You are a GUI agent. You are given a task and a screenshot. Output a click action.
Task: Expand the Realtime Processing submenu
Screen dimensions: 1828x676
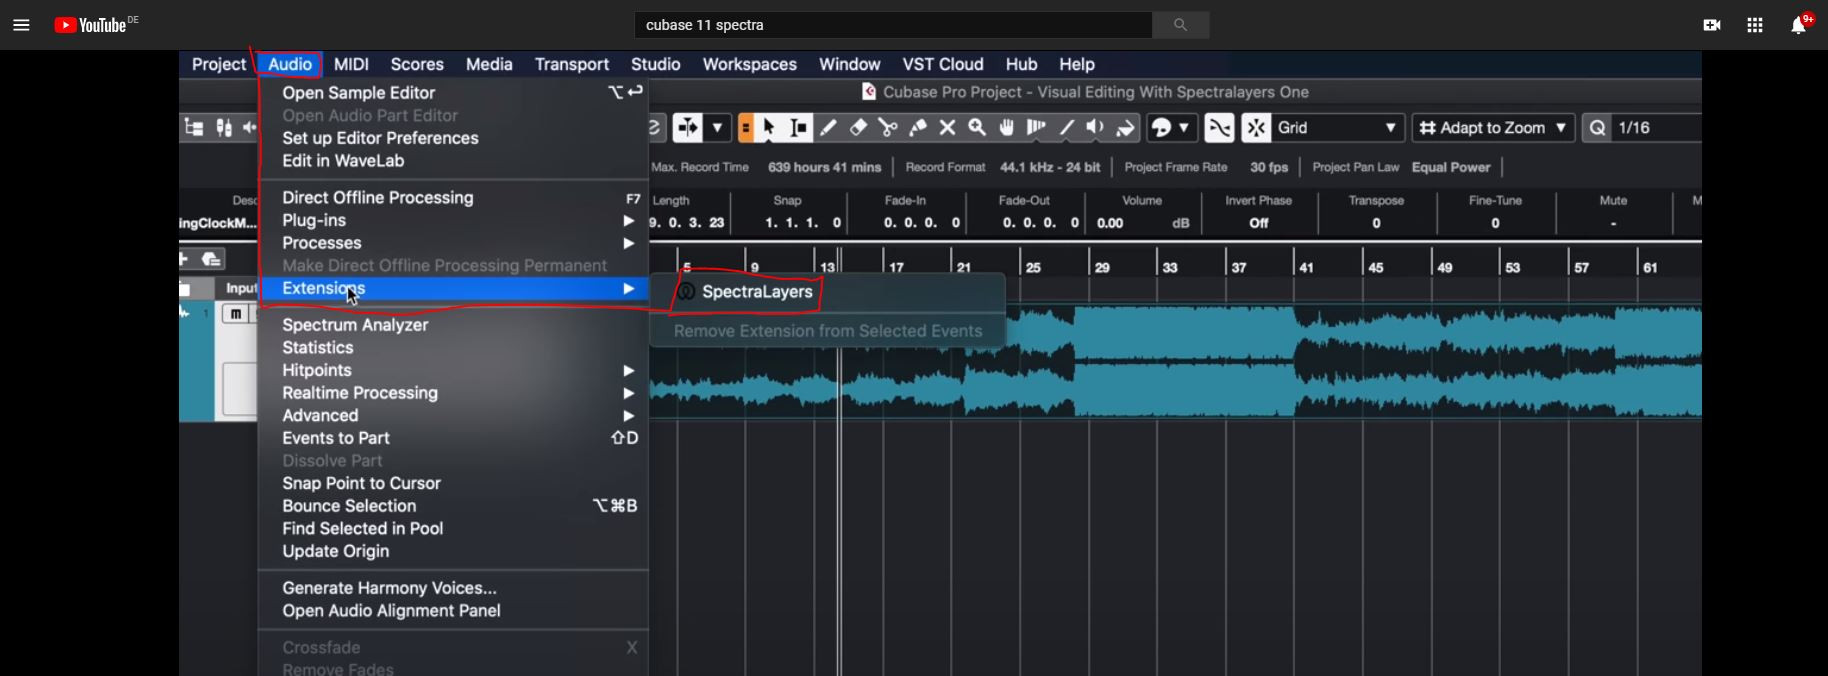coord(453,393)
